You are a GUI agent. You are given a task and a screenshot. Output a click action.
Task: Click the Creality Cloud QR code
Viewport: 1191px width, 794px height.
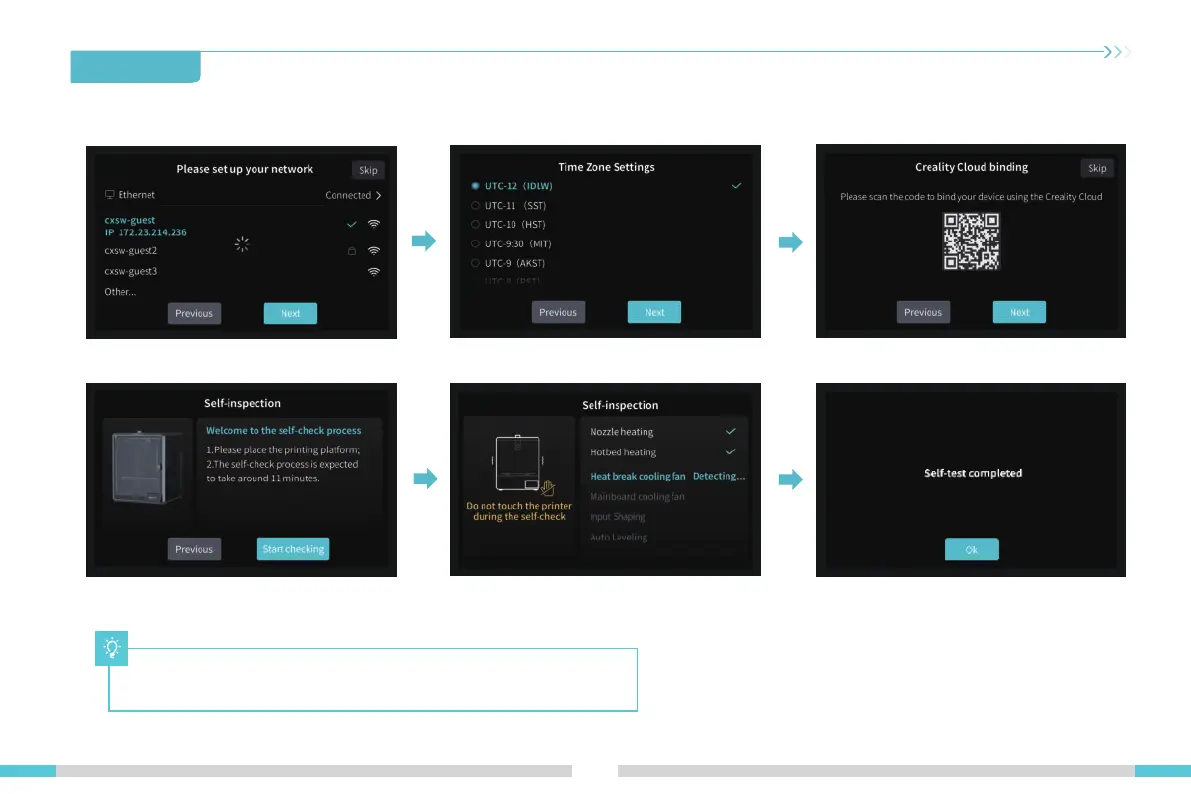971,241
